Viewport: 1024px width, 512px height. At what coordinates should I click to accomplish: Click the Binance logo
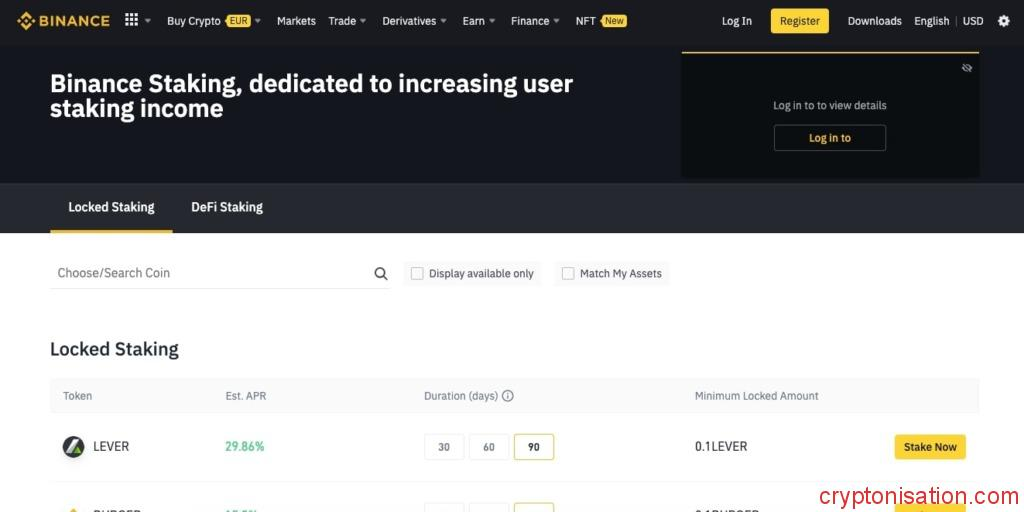(x=63, y=21)
